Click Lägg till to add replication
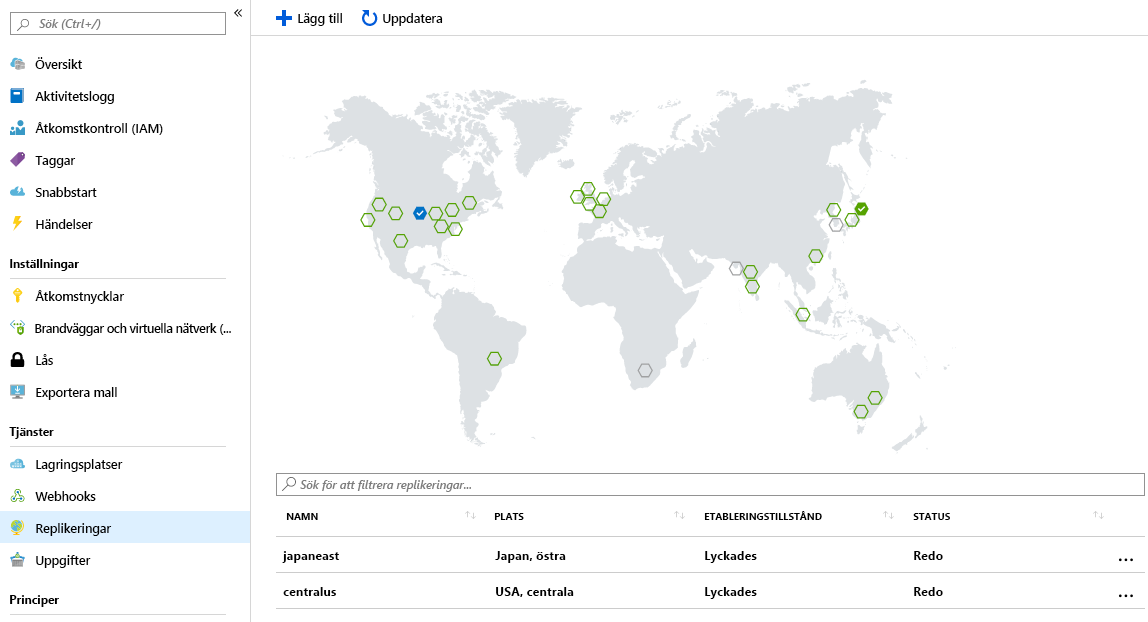The image size is (1148, 622). click(309, 18)
